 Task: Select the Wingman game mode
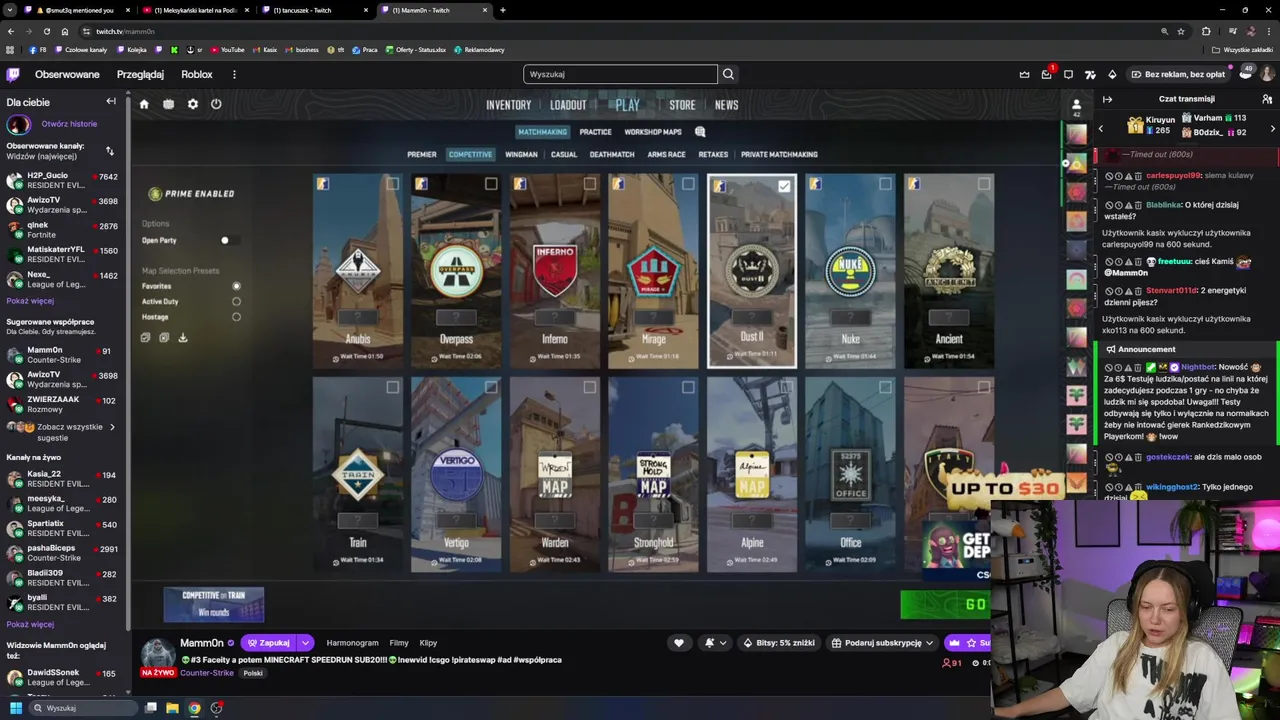[521, 154]
